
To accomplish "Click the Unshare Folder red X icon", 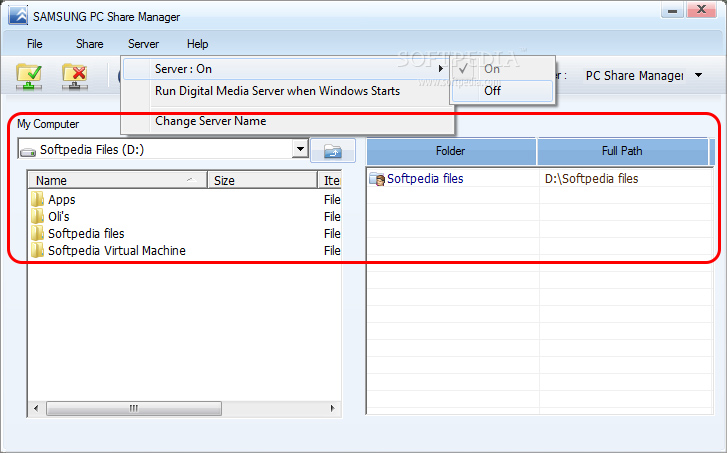I will point(74,76).
